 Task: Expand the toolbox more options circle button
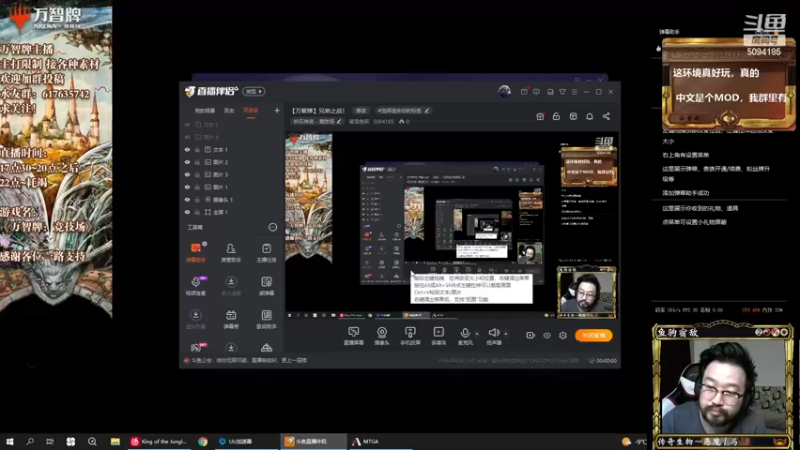click(x=272, y=227)
